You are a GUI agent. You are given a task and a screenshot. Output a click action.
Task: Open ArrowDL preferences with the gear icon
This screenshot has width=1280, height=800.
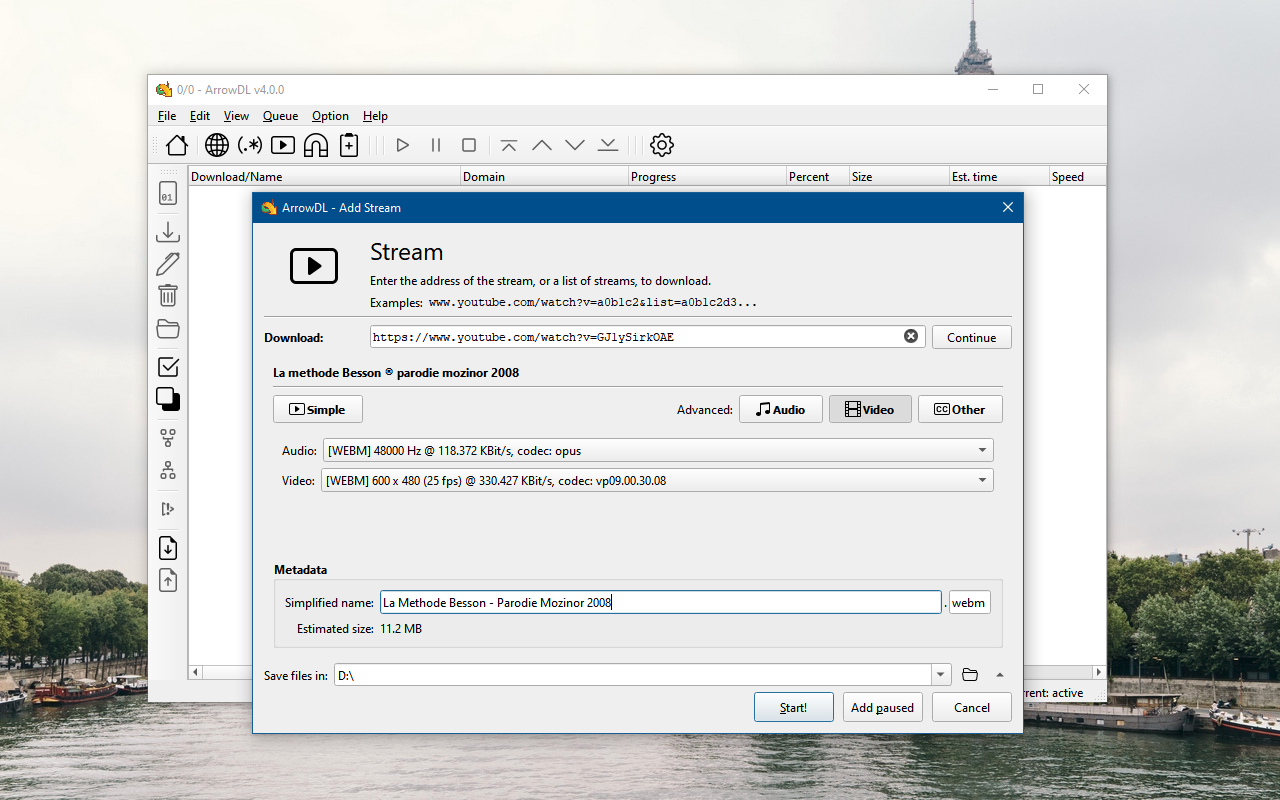click(x=661, y=145)
